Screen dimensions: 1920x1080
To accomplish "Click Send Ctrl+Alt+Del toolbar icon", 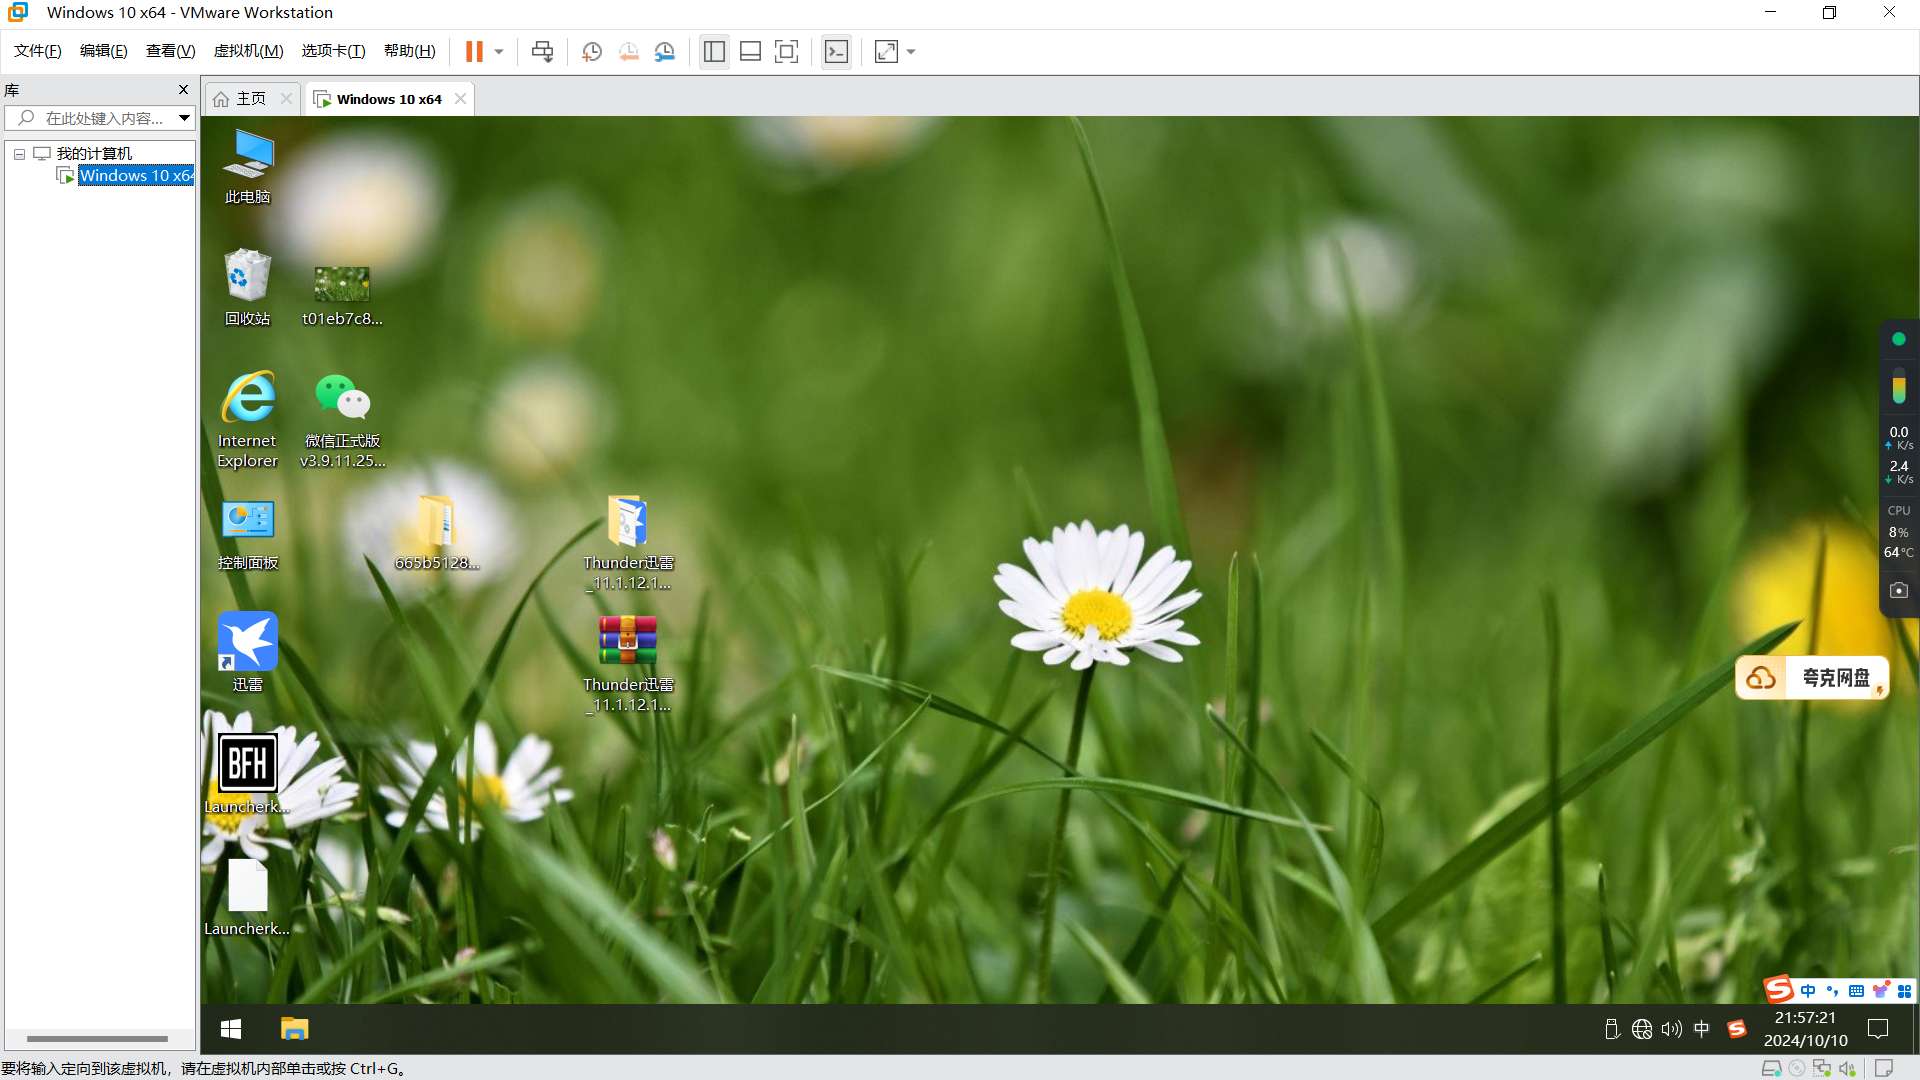I will [x=542, y=52].
